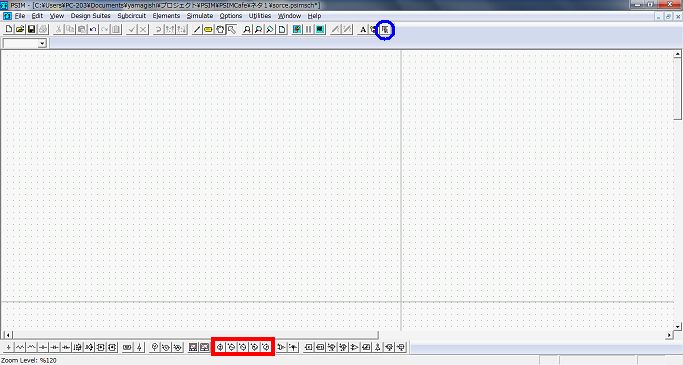683x365 pixels.
Task: Toggle the Pause Simulation button
Action: [308, 30]
